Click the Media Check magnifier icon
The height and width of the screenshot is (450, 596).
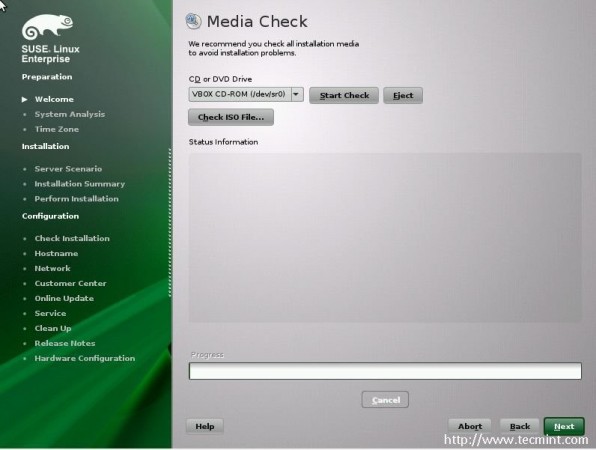click(x=193, y=21)
